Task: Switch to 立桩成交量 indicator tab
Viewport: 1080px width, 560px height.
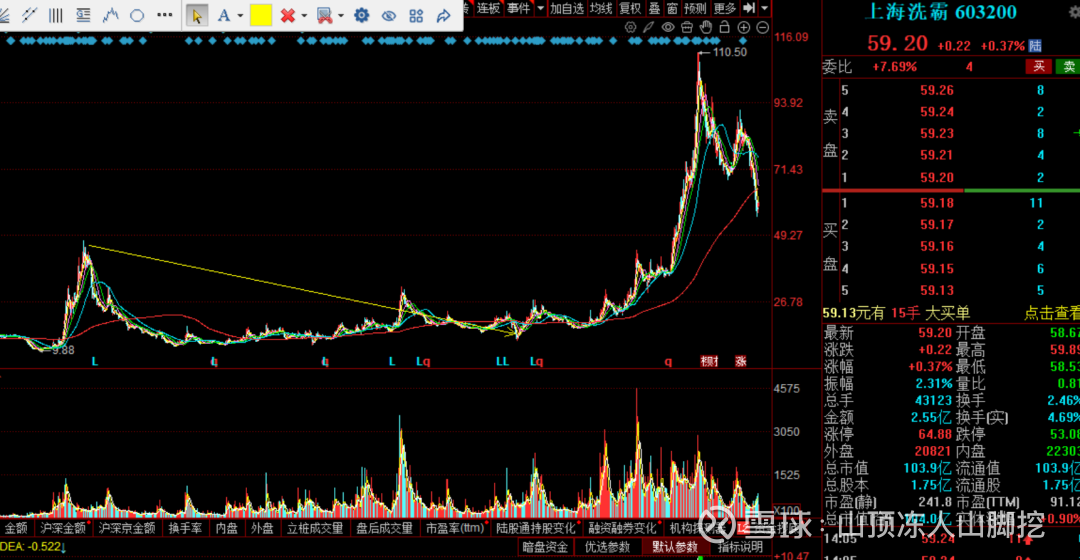Action: tap(315, 528)
